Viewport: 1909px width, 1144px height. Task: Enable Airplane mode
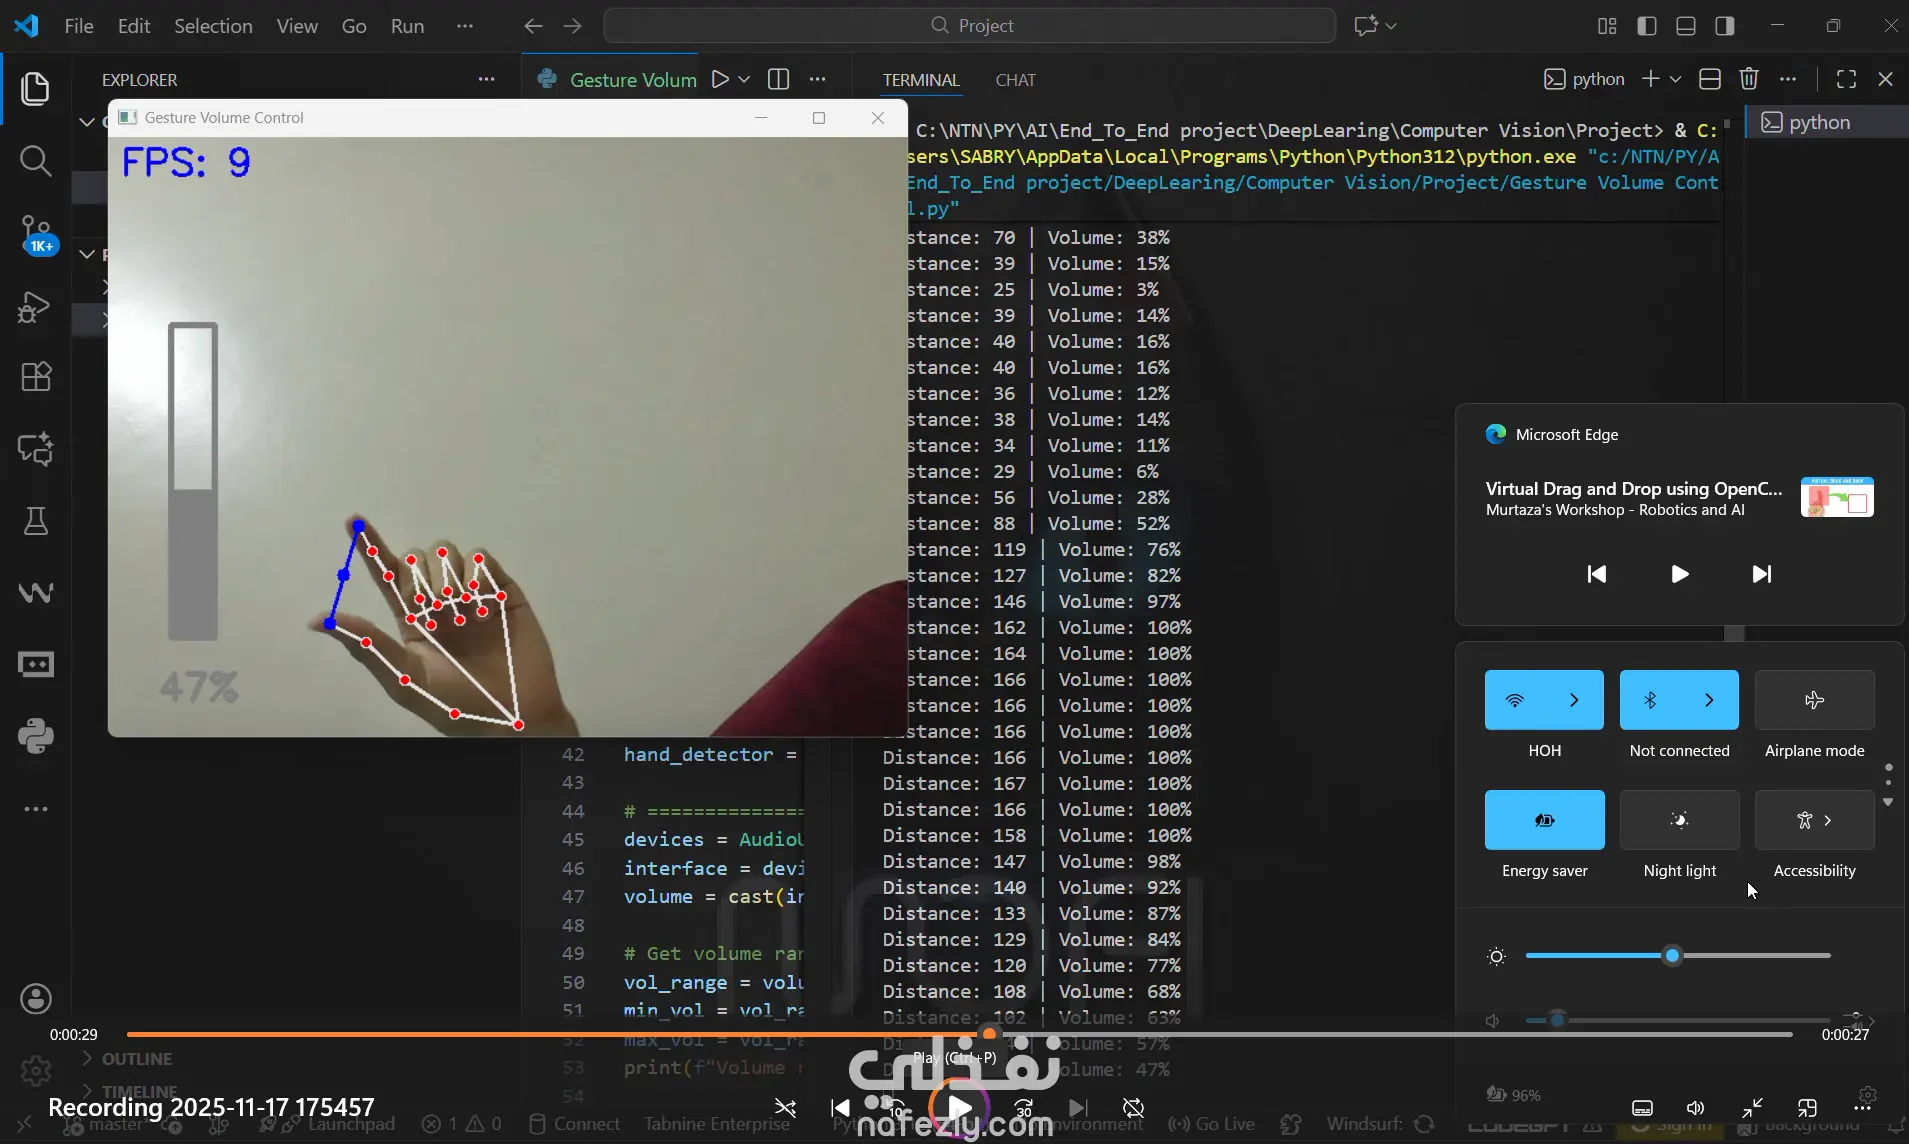click(x=1815, y=700)
